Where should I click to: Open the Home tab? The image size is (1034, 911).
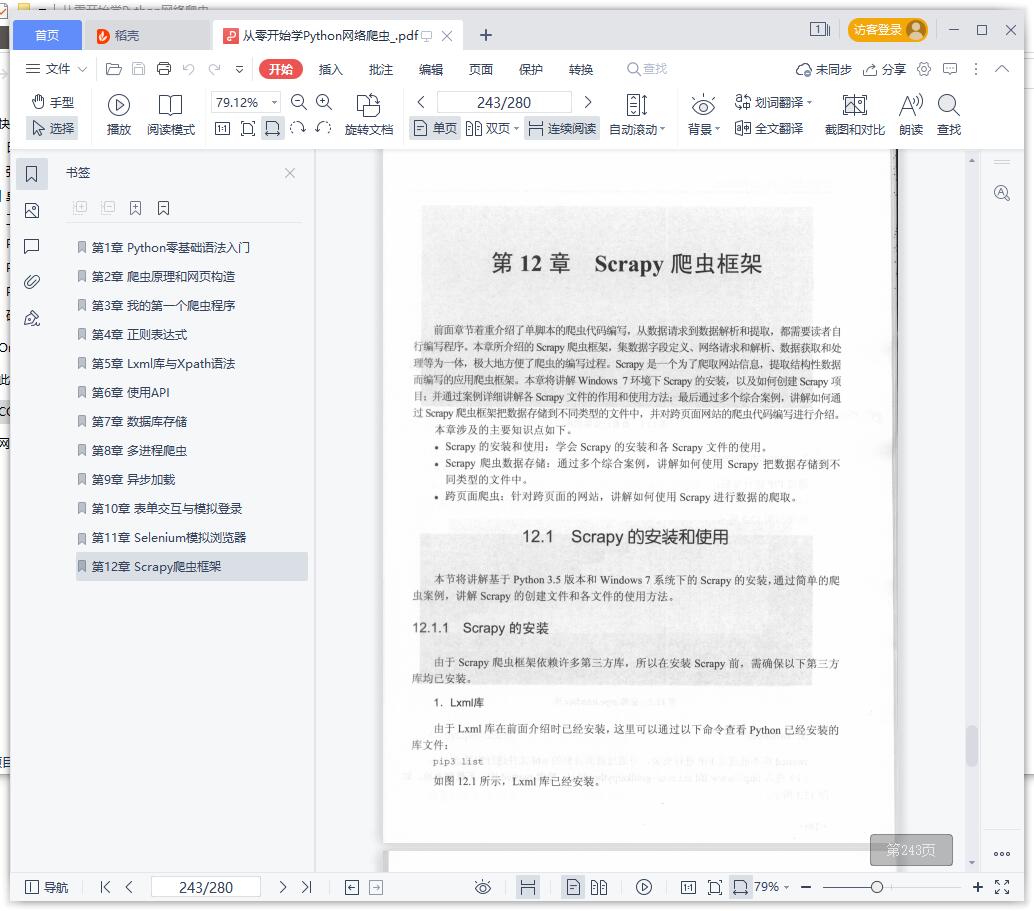[47, 35]
